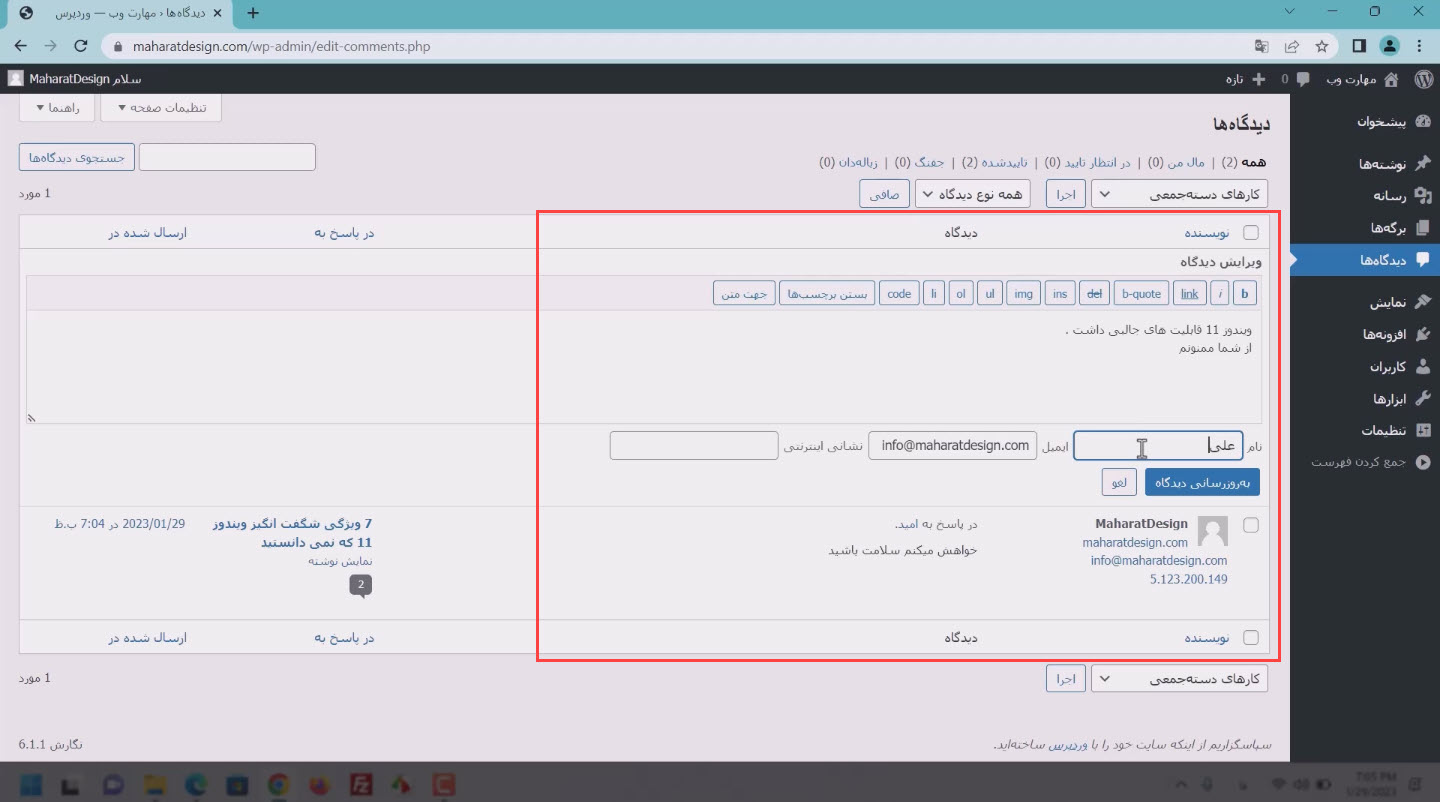Click the text direction (جهت متن) button
This screenshot has width=1440, height=802.
point(744,293)
